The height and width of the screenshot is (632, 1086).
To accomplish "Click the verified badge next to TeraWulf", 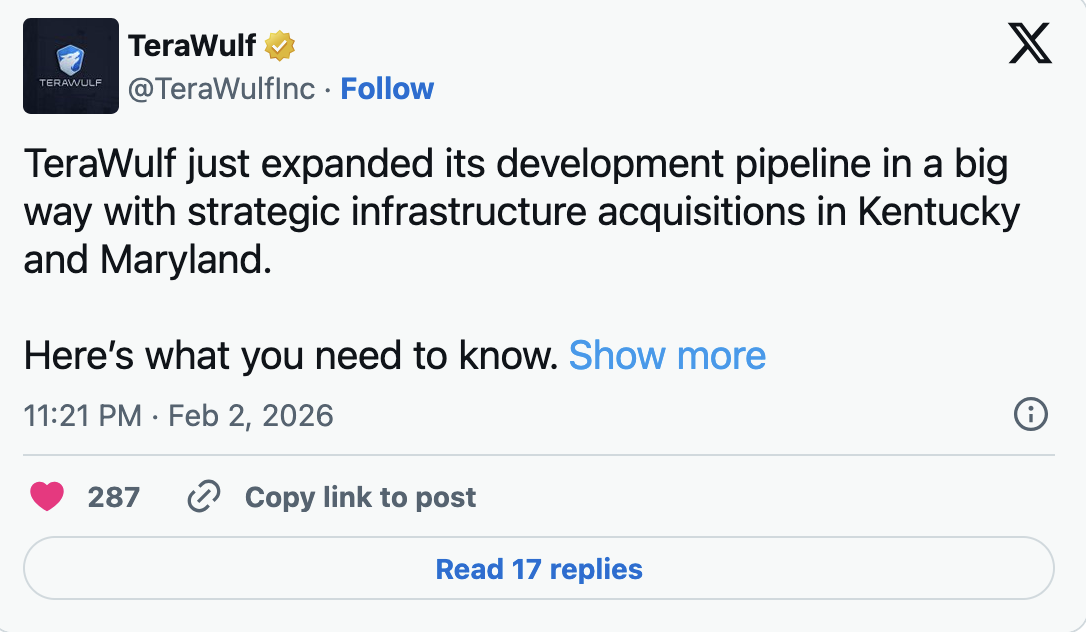I will coord(278,43).
